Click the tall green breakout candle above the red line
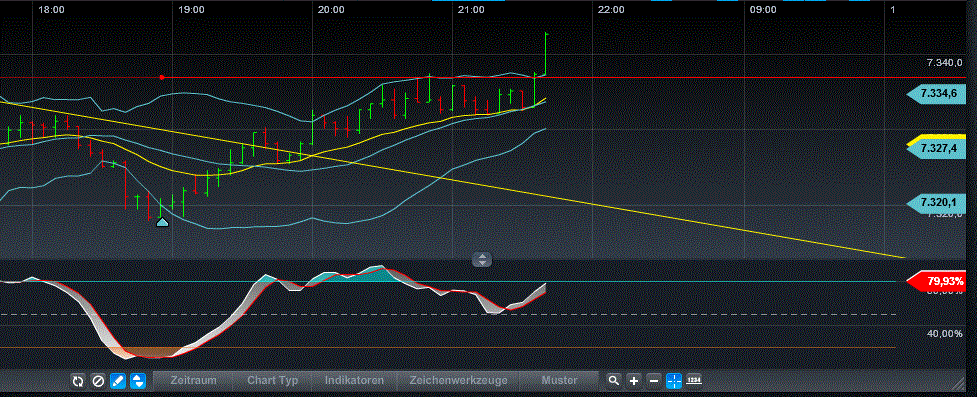The width and height of the screenshot is (977, 397). (x=546, y=54)
